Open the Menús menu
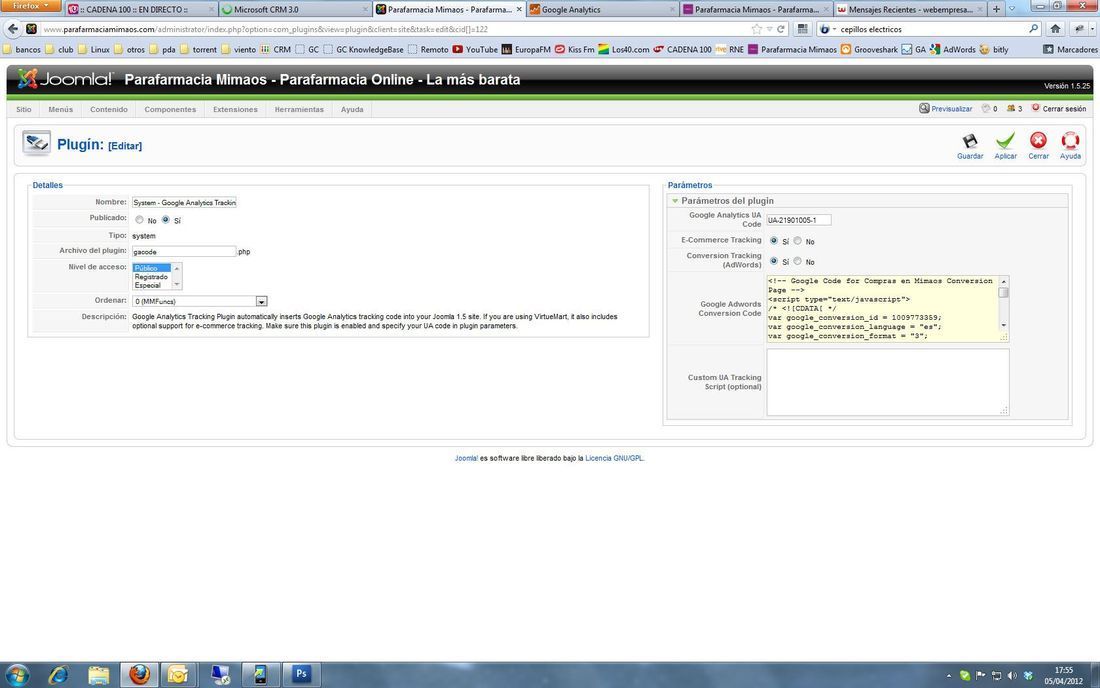1100x688 pixels. (x=60, y=109)
